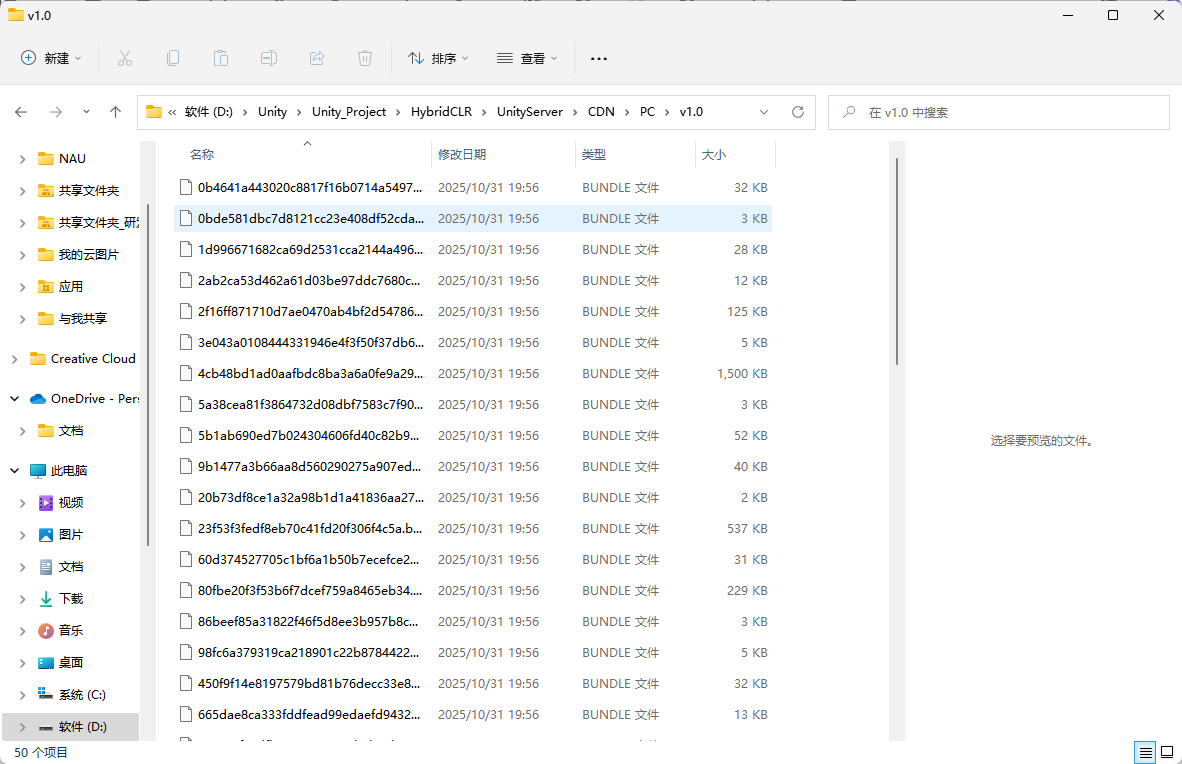This screenshot has width=1182, height=764.
Task: Open the 排序 sort dropdown
Action: coord(438,58)
